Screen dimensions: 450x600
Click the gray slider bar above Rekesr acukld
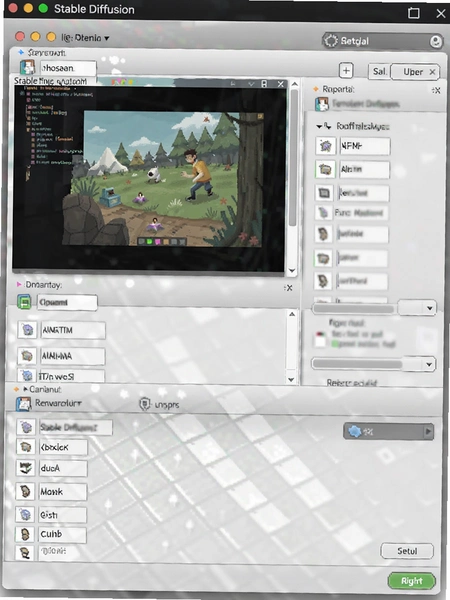click(357, 364)
